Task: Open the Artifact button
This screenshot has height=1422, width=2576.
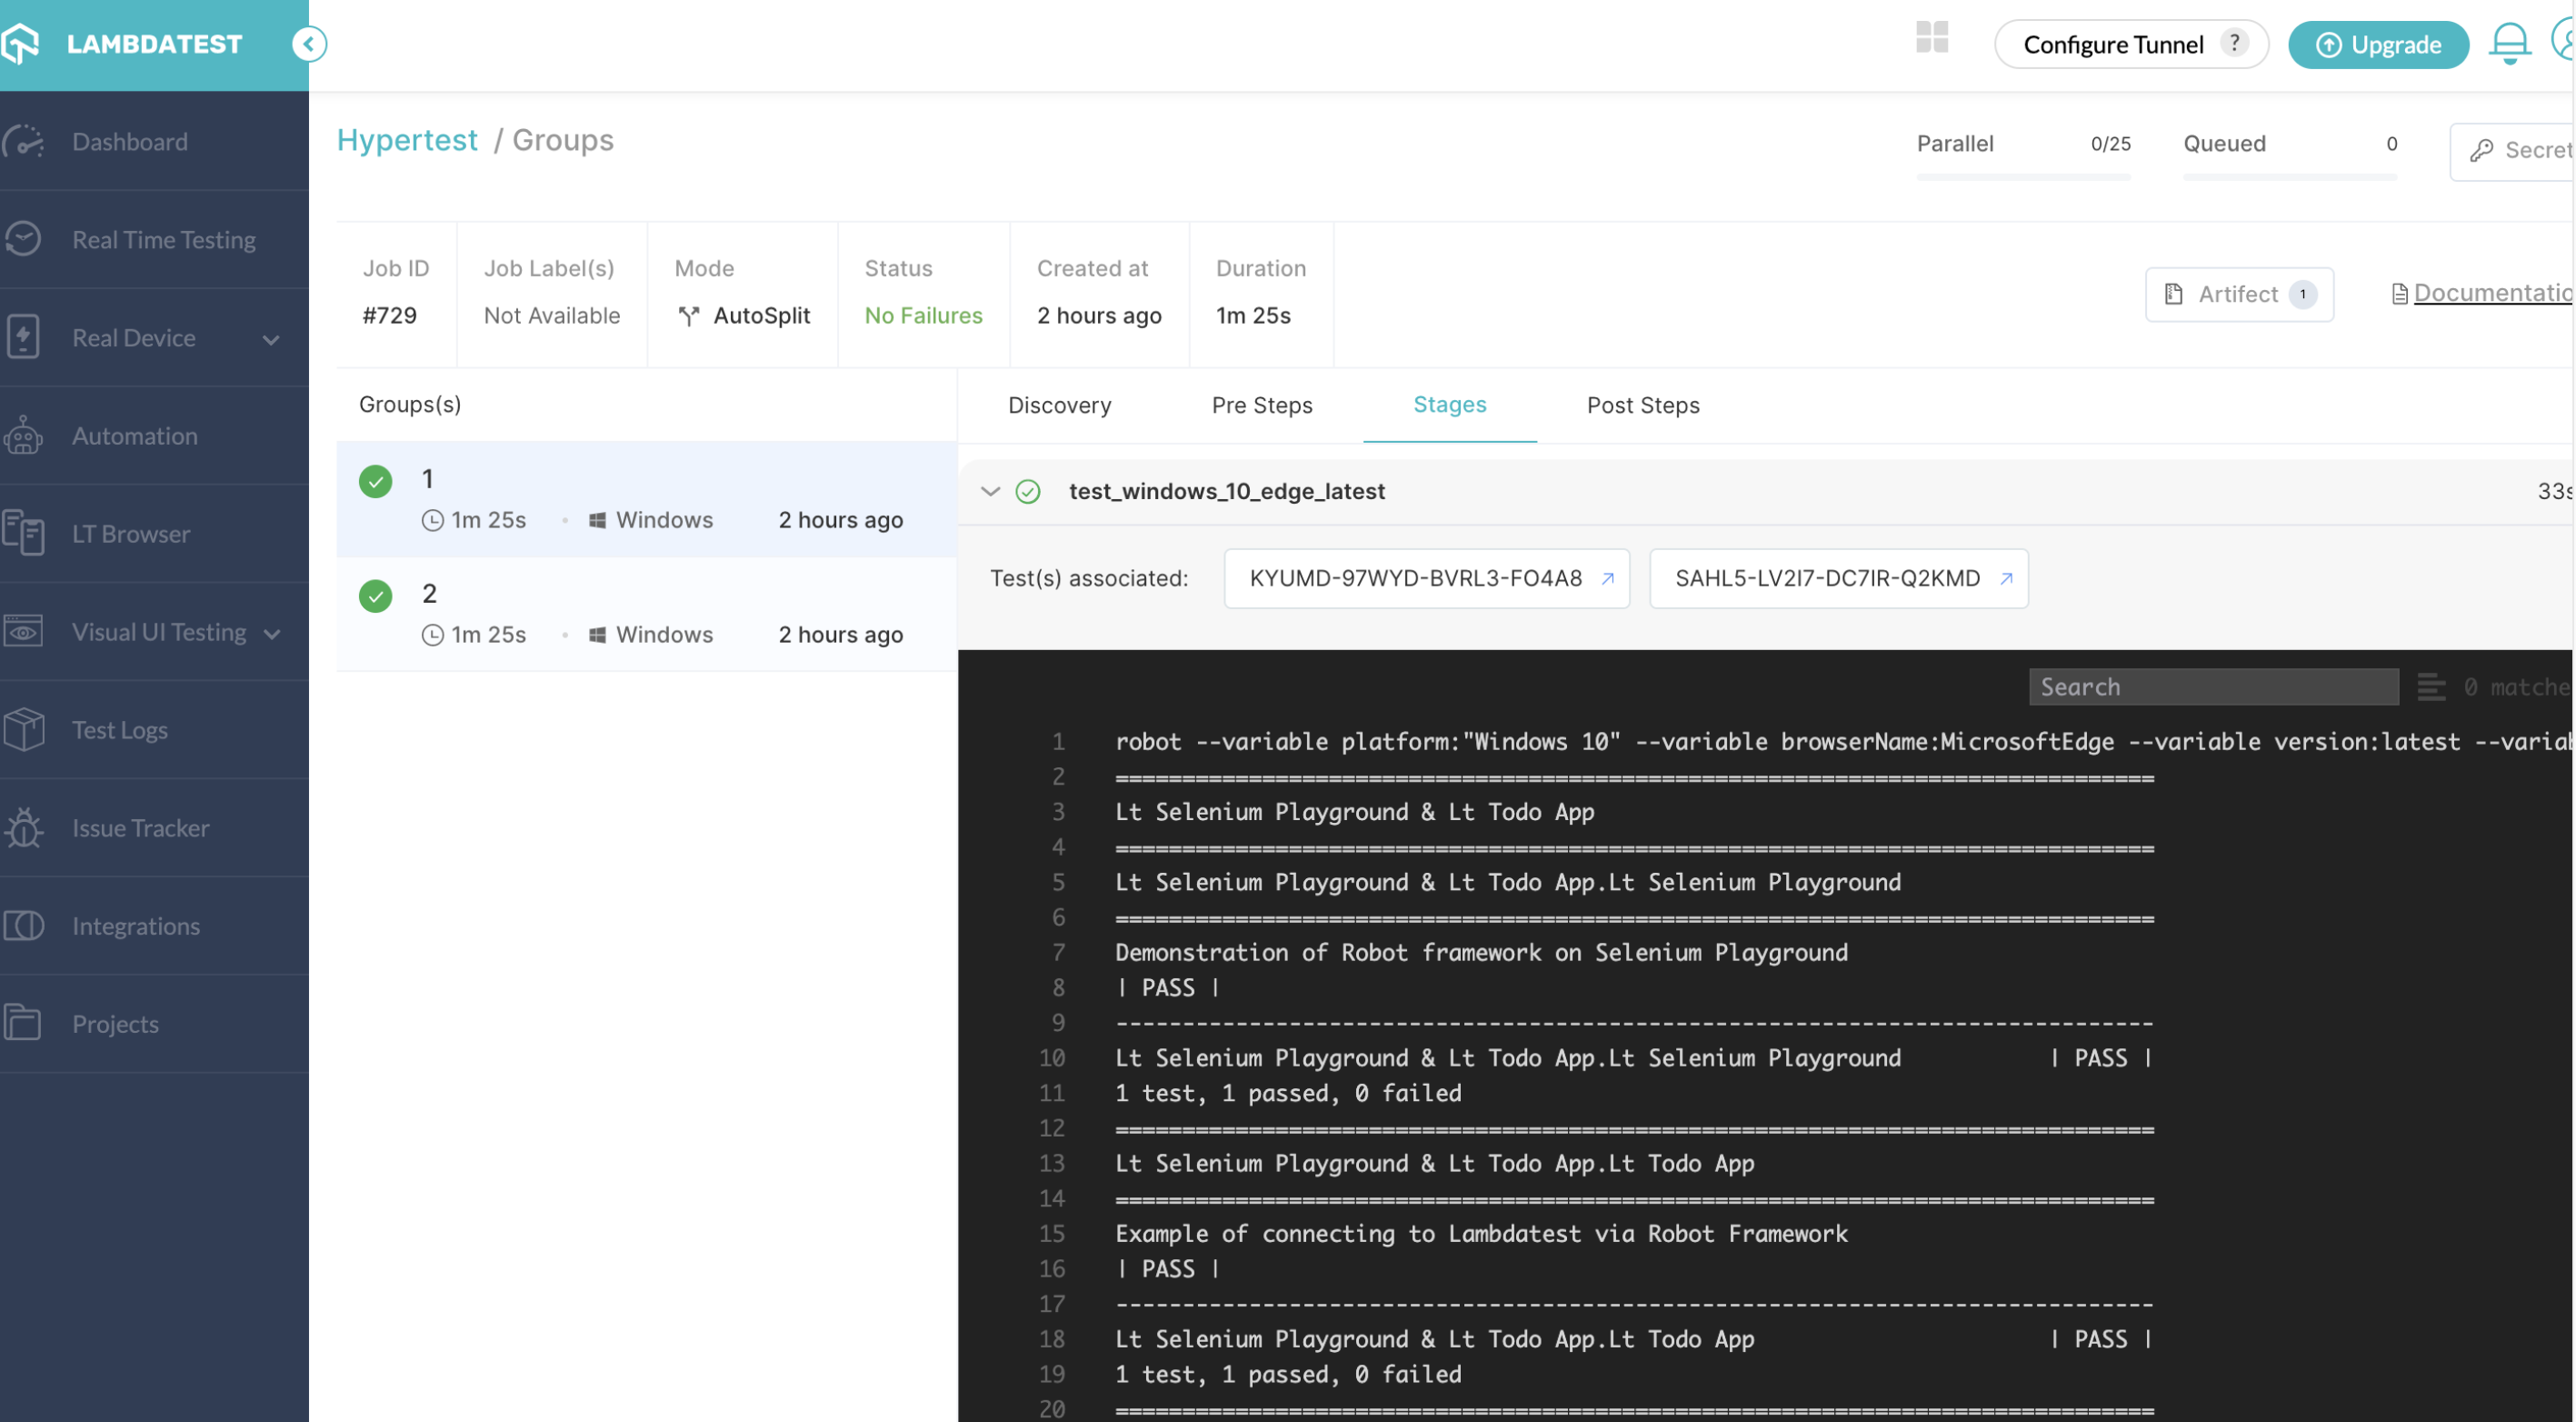Action: pos(2238,294)
